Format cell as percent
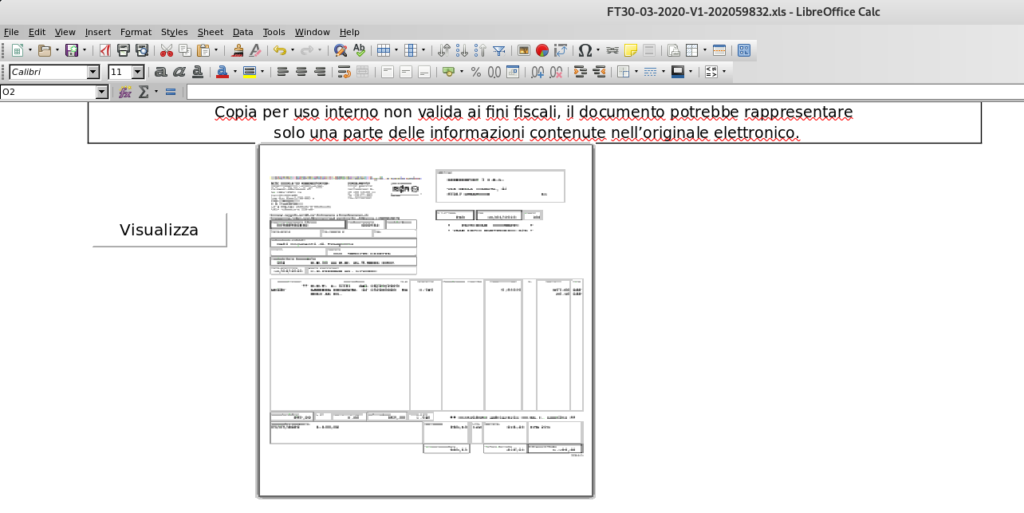Image resolution: width=1024 pixels, height=513 pixels. [x=476, y=72]
